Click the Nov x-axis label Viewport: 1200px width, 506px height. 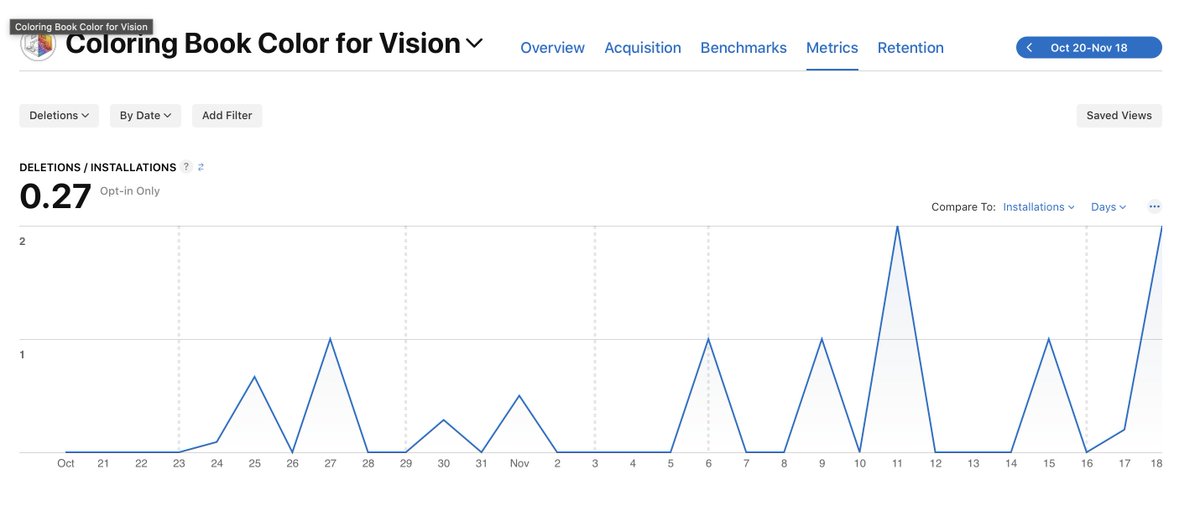coord(519,463)
